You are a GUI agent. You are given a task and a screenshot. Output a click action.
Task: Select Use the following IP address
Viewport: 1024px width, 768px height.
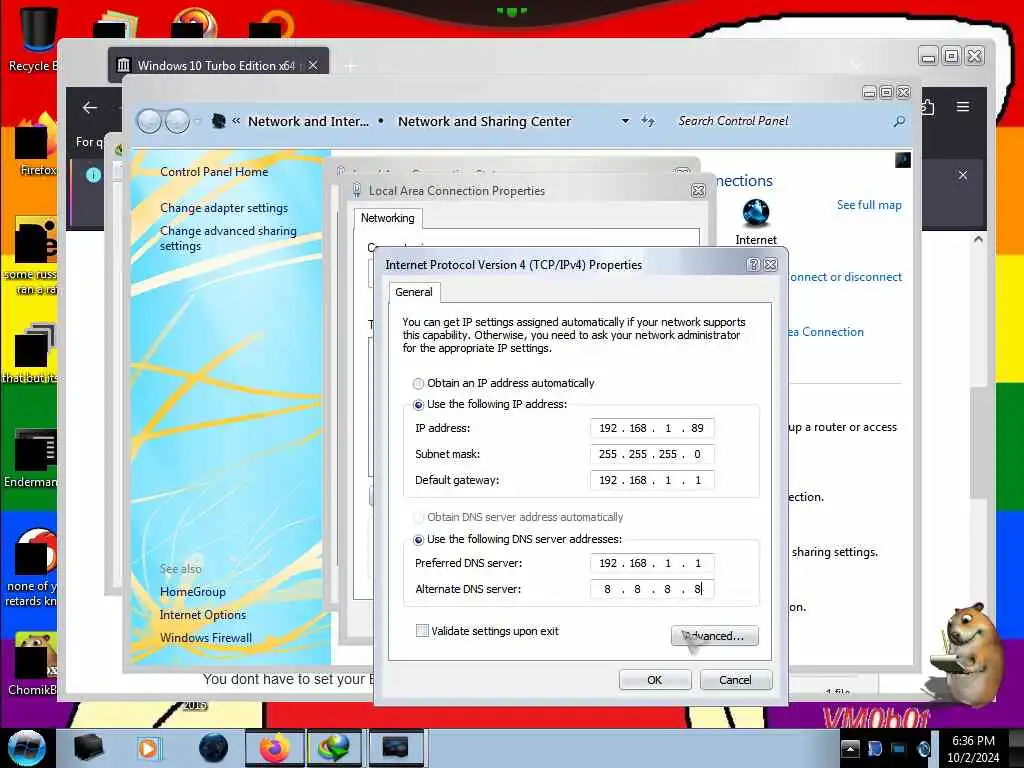click(x=419, y=405)
